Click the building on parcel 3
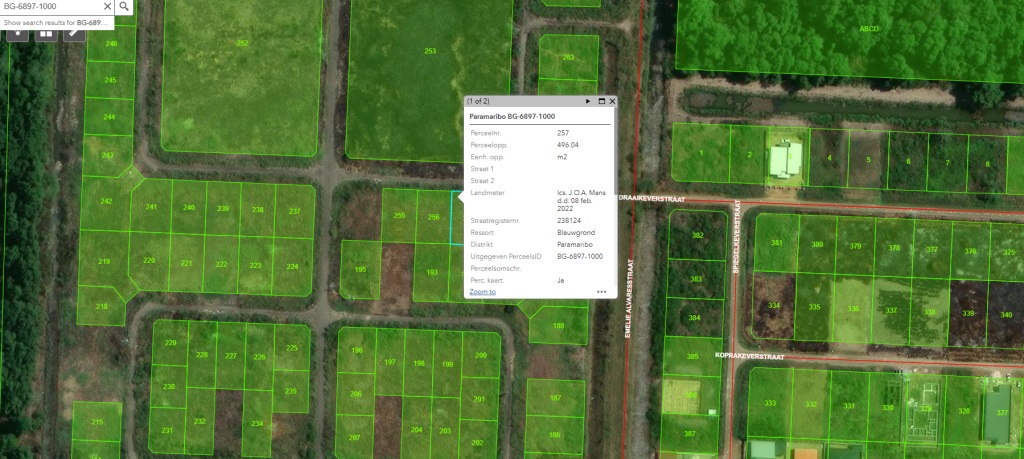 [x=788, y=158]
